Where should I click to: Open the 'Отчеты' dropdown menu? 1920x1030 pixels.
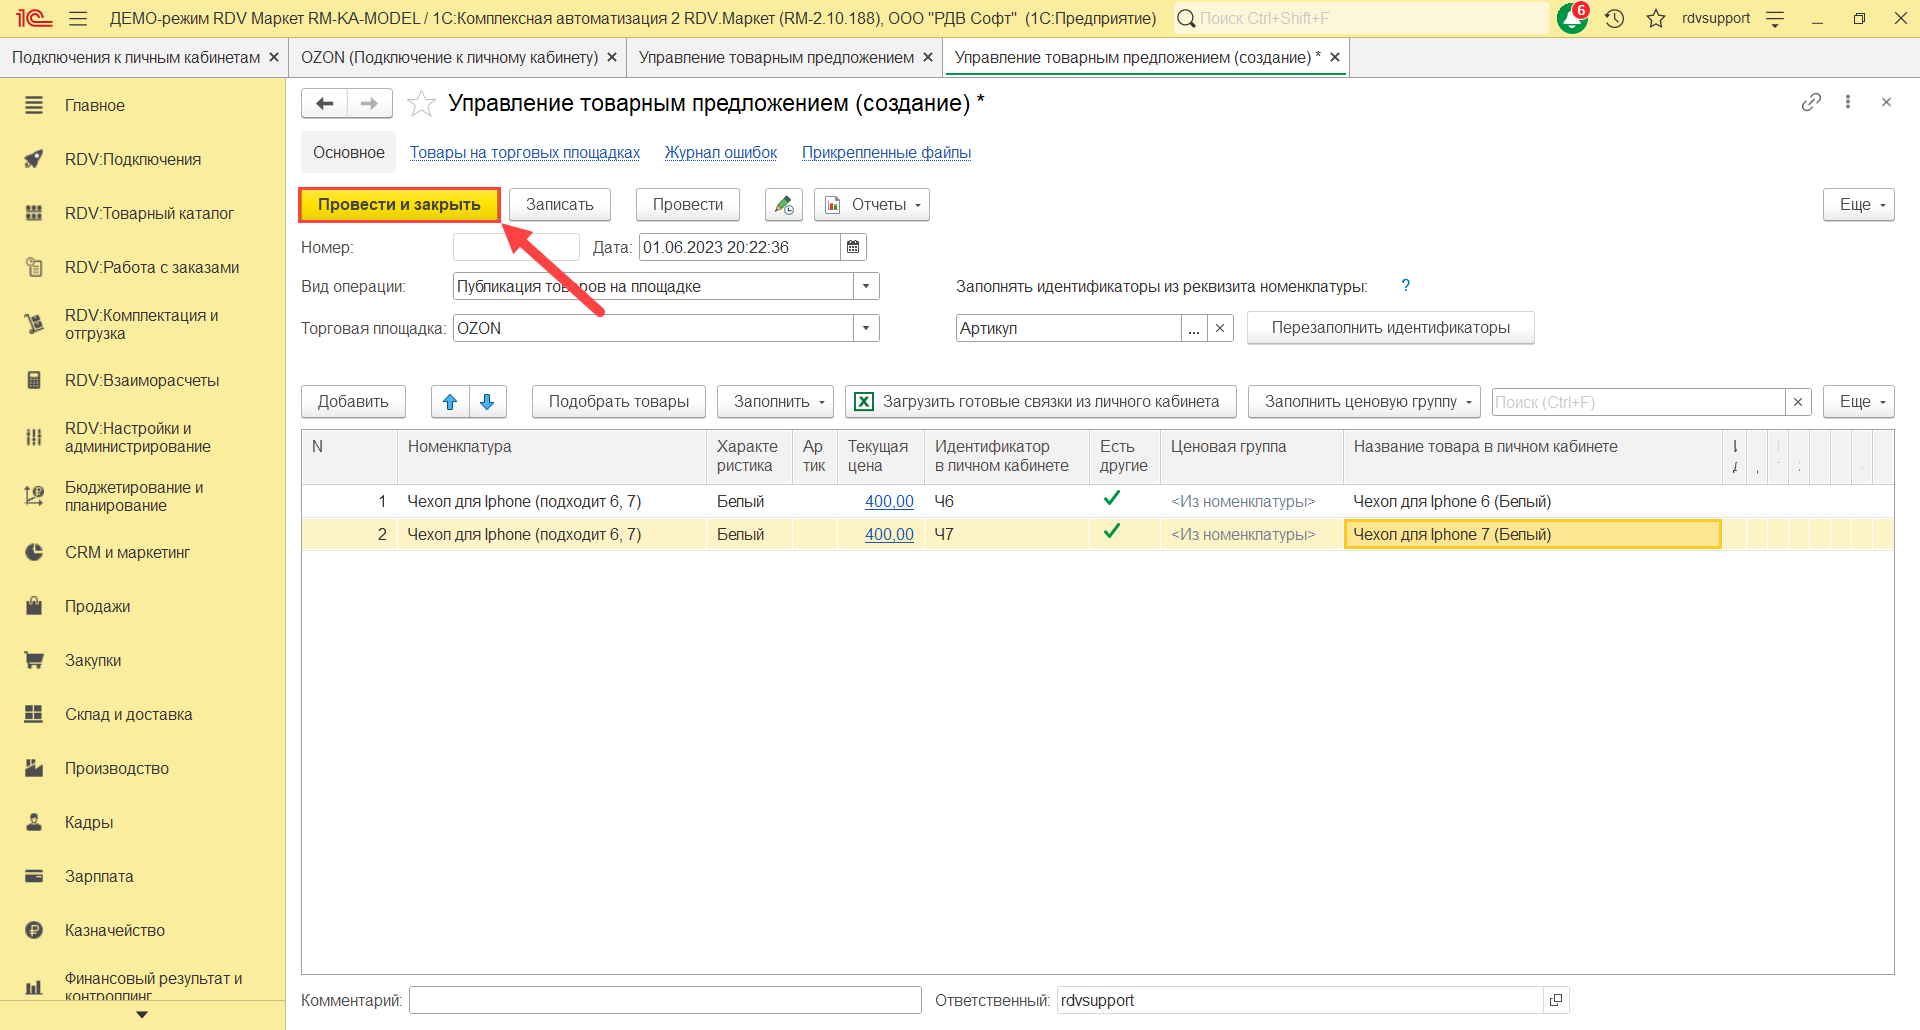(872, 205)
